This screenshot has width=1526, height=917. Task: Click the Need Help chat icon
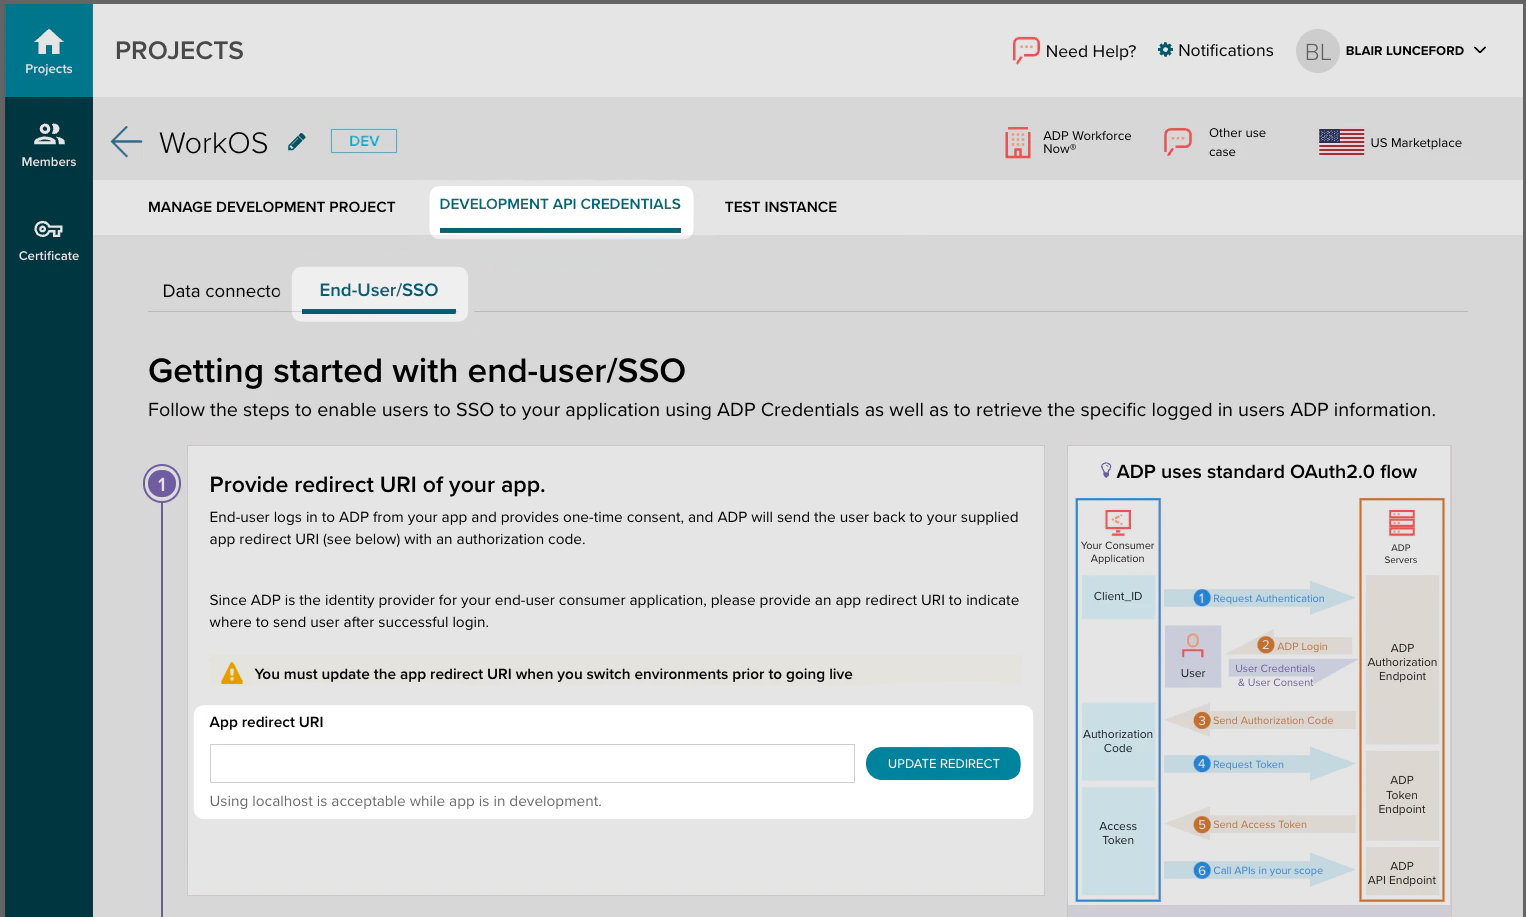(x=1025, y=50)
